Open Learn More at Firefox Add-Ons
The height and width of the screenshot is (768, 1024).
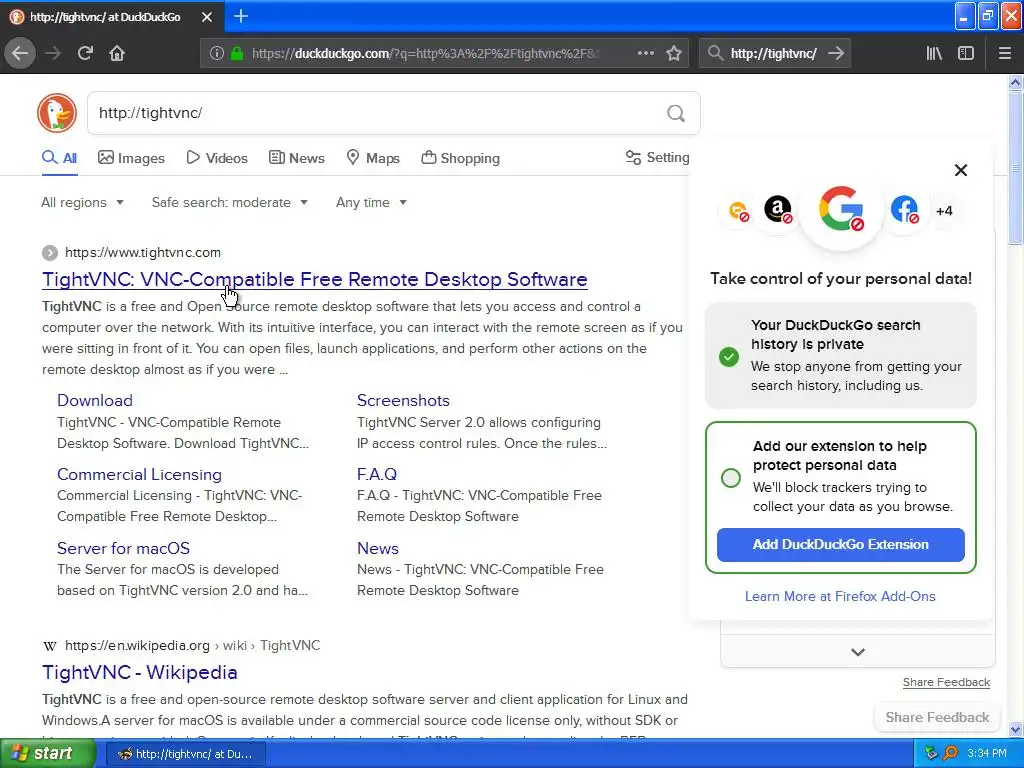pyautogui.click(x=840, y=596)
